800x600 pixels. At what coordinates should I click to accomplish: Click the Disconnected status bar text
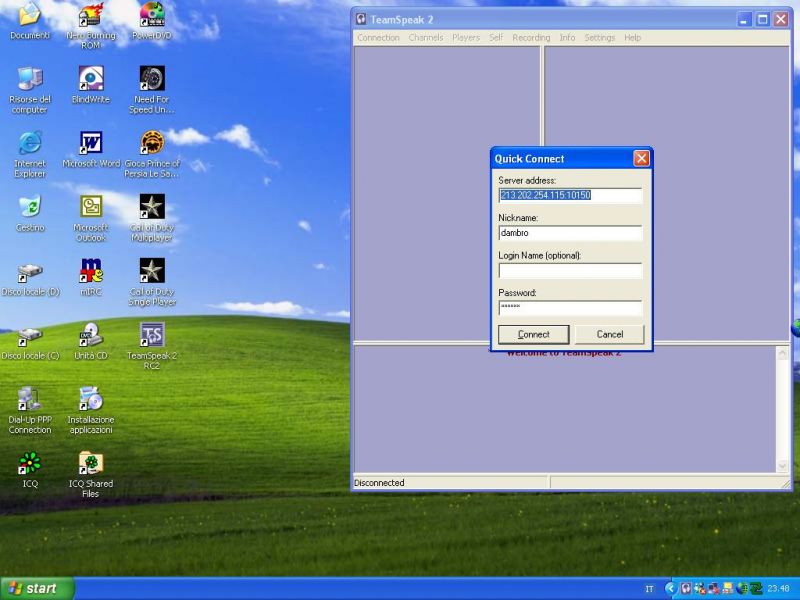point(379,483)
